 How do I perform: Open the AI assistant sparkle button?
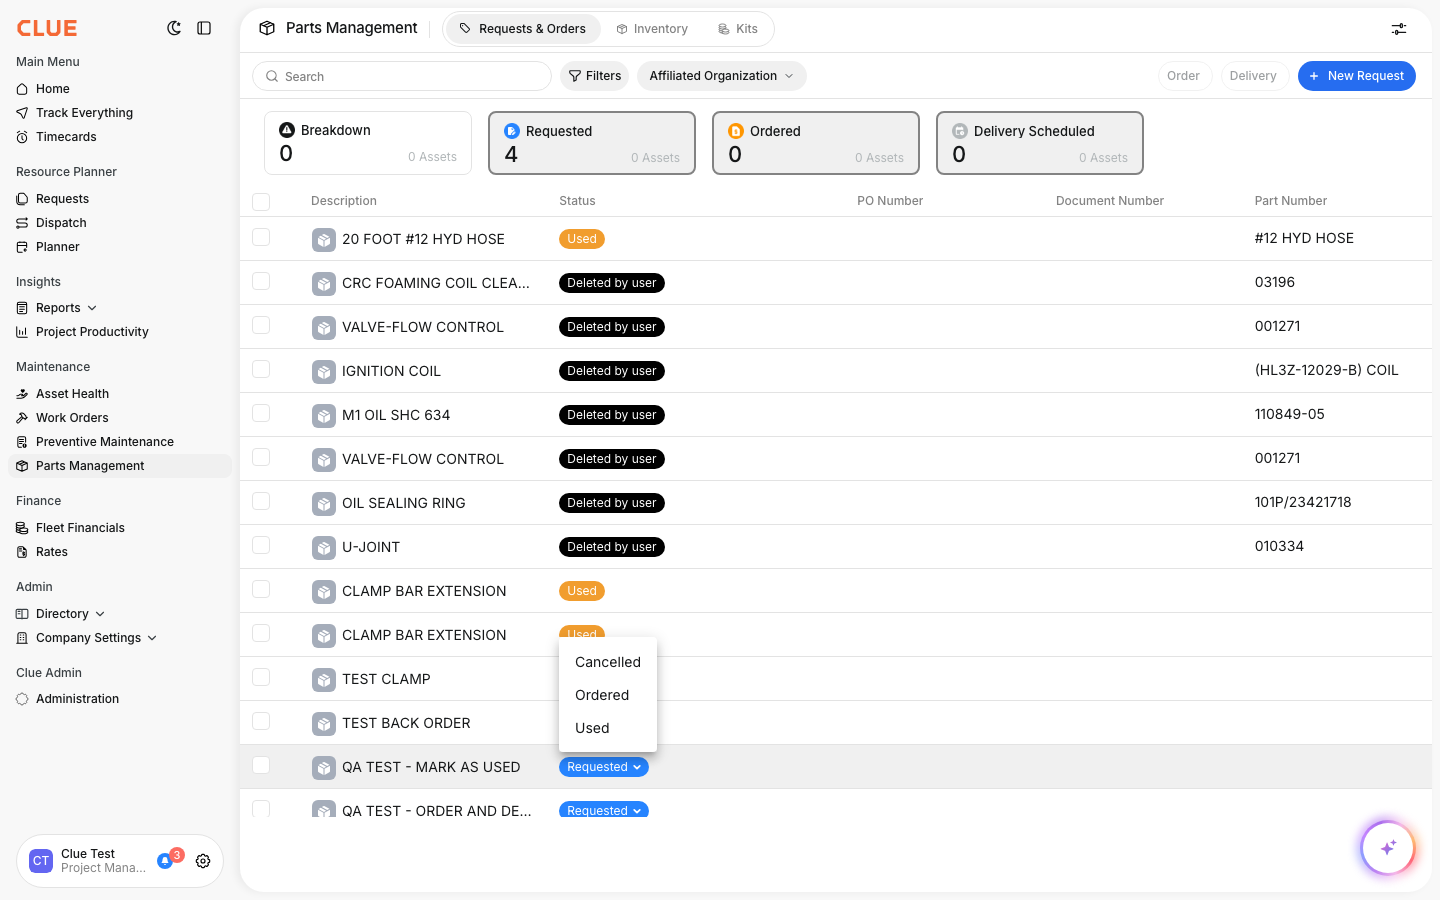tap(1388, 847)
